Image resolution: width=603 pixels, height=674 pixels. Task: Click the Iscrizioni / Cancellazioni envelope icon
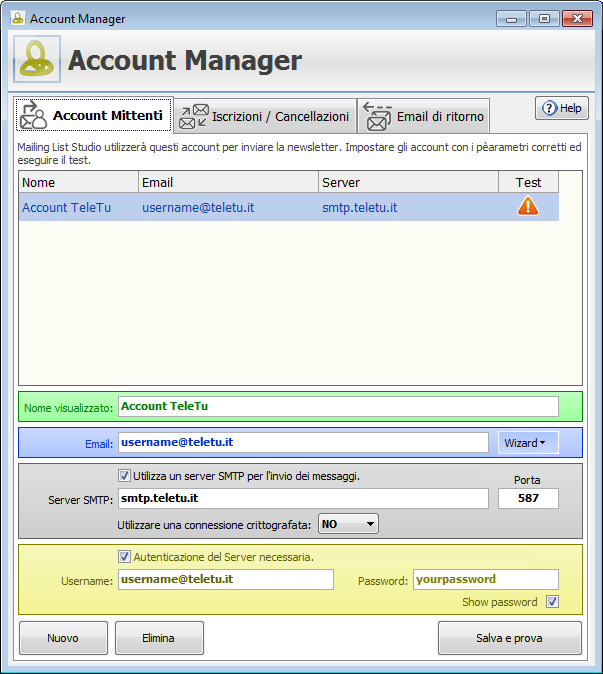click(193, 117)
